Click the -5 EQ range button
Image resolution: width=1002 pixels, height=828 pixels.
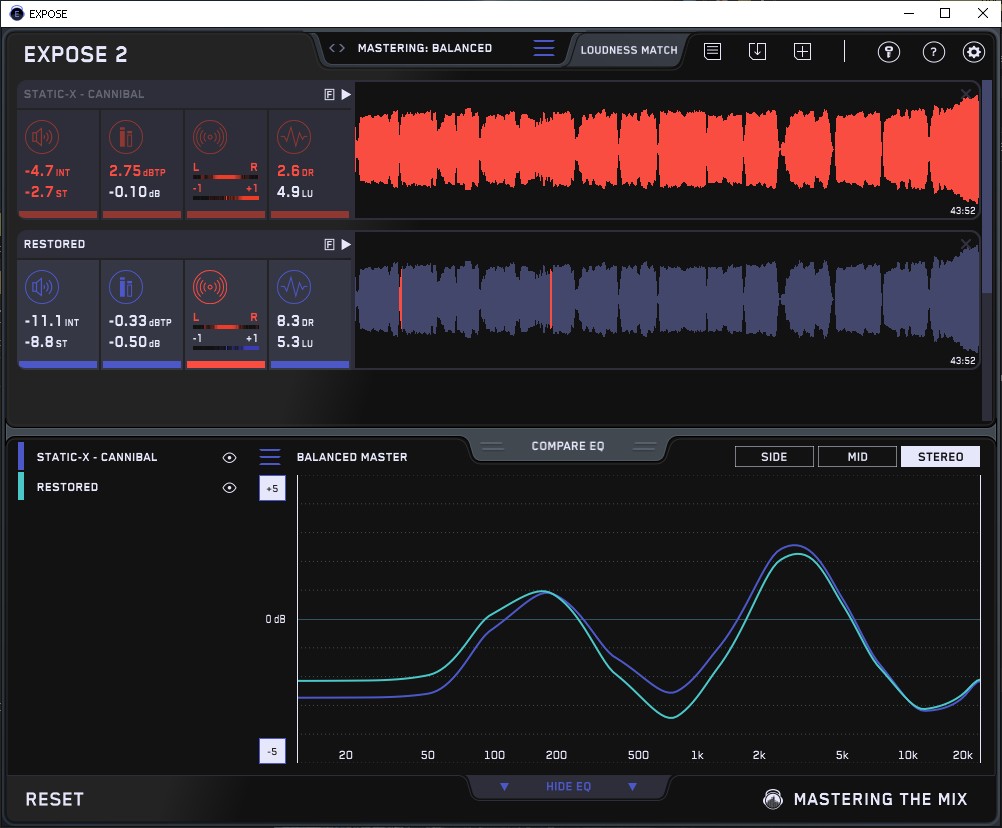[272, 751]
